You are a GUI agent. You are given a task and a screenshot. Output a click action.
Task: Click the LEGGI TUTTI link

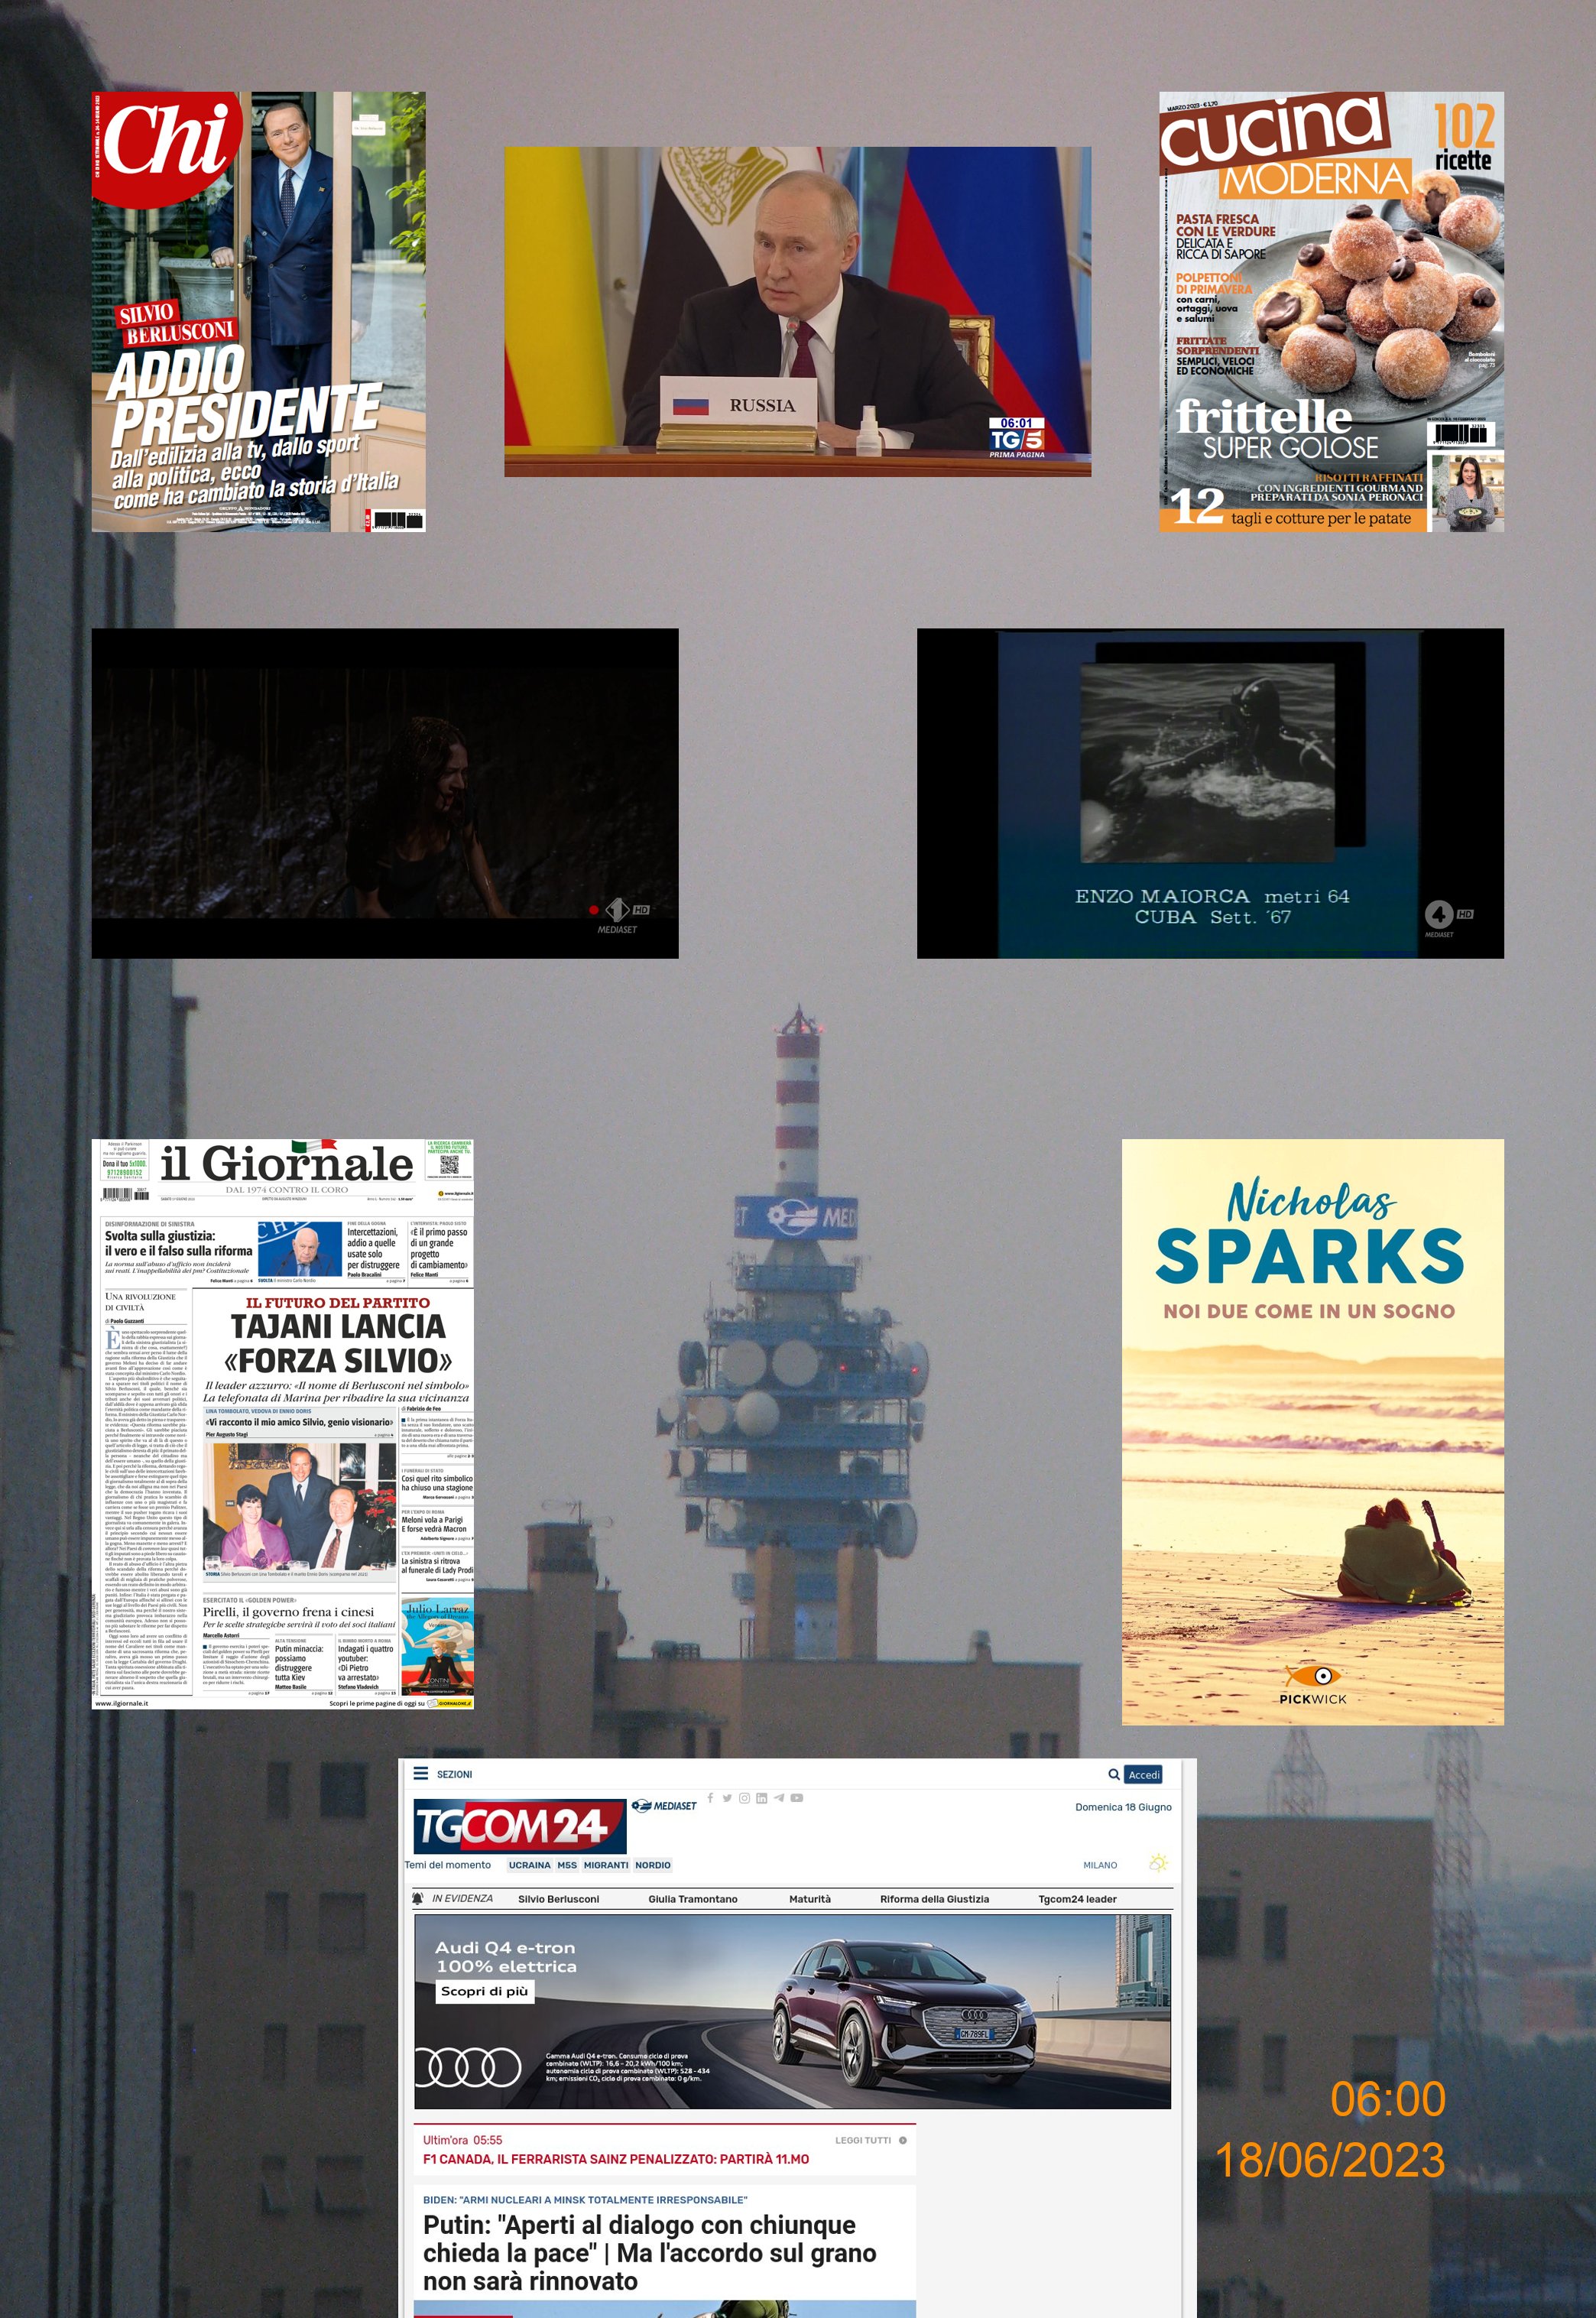[863, 2140]
